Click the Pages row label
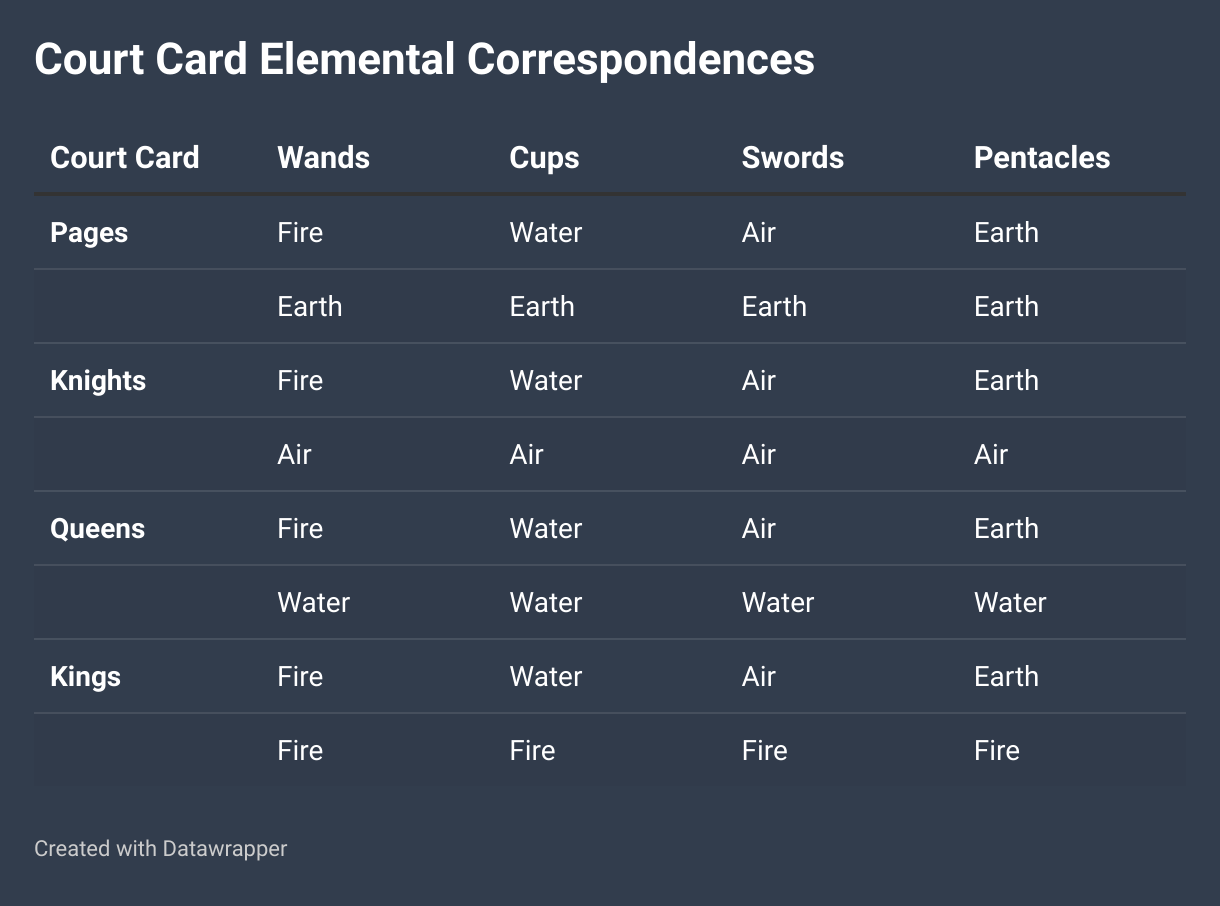The image size is (1220, 906). (89, 233)
